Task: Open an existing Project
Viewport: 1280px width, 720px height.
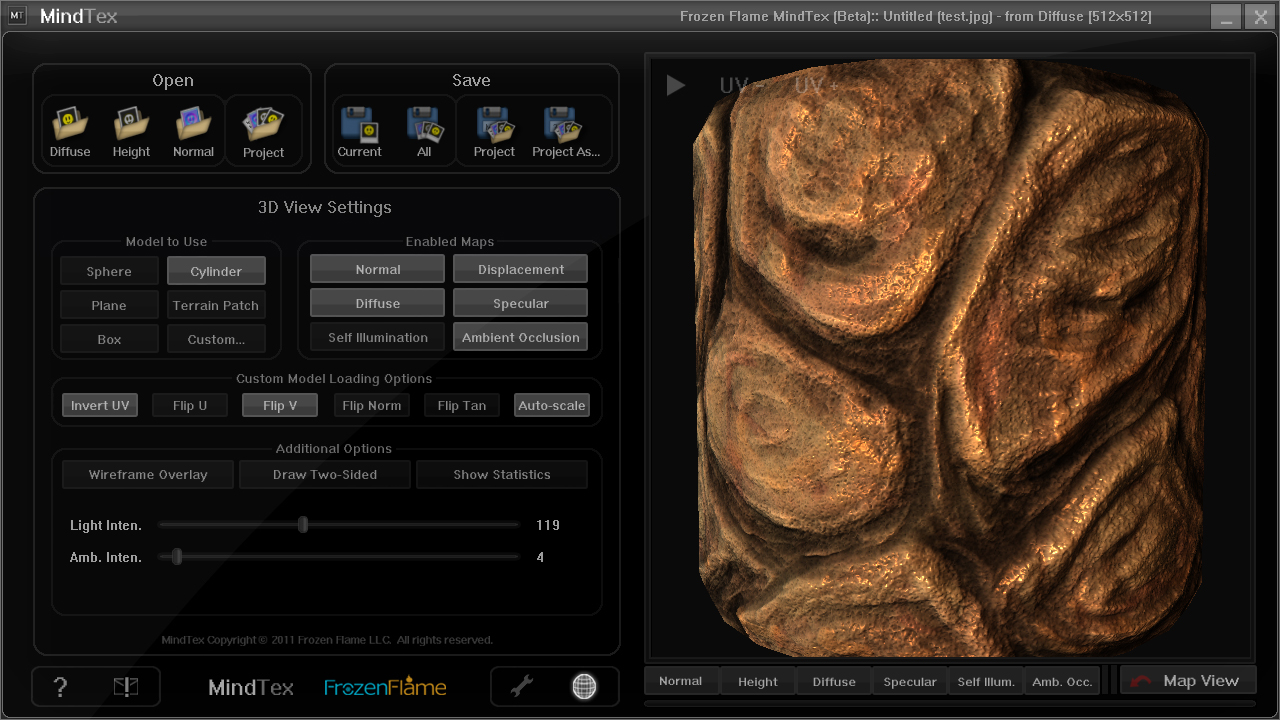Action: pyautogui.click(x=263, y=132)
